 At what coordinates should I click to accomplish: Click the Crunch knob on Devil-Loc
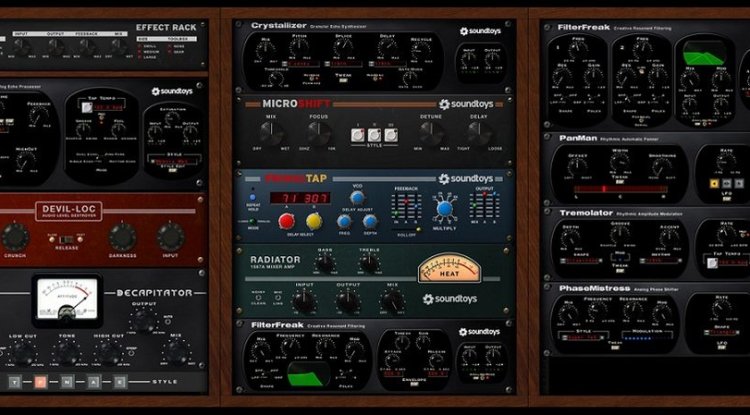[x=15, y=237]
